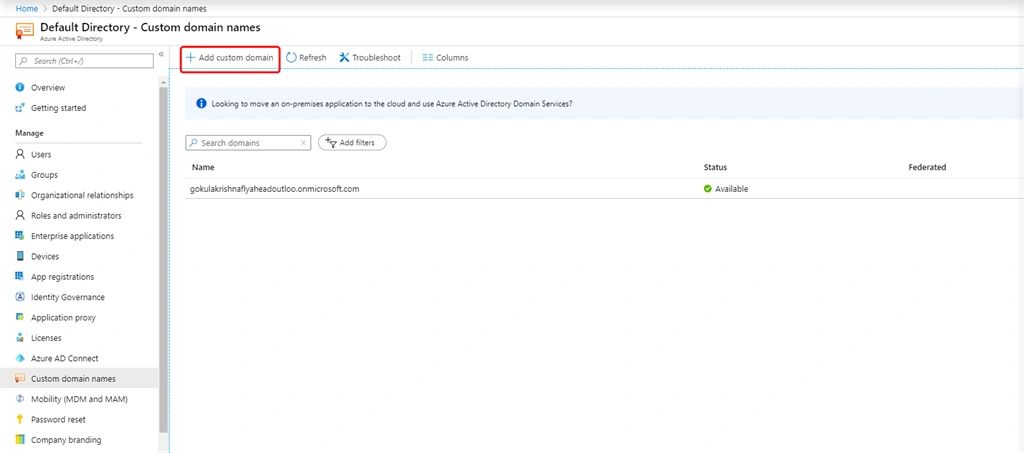Click Azure AD Domain Services info banner text

(392, 103)
